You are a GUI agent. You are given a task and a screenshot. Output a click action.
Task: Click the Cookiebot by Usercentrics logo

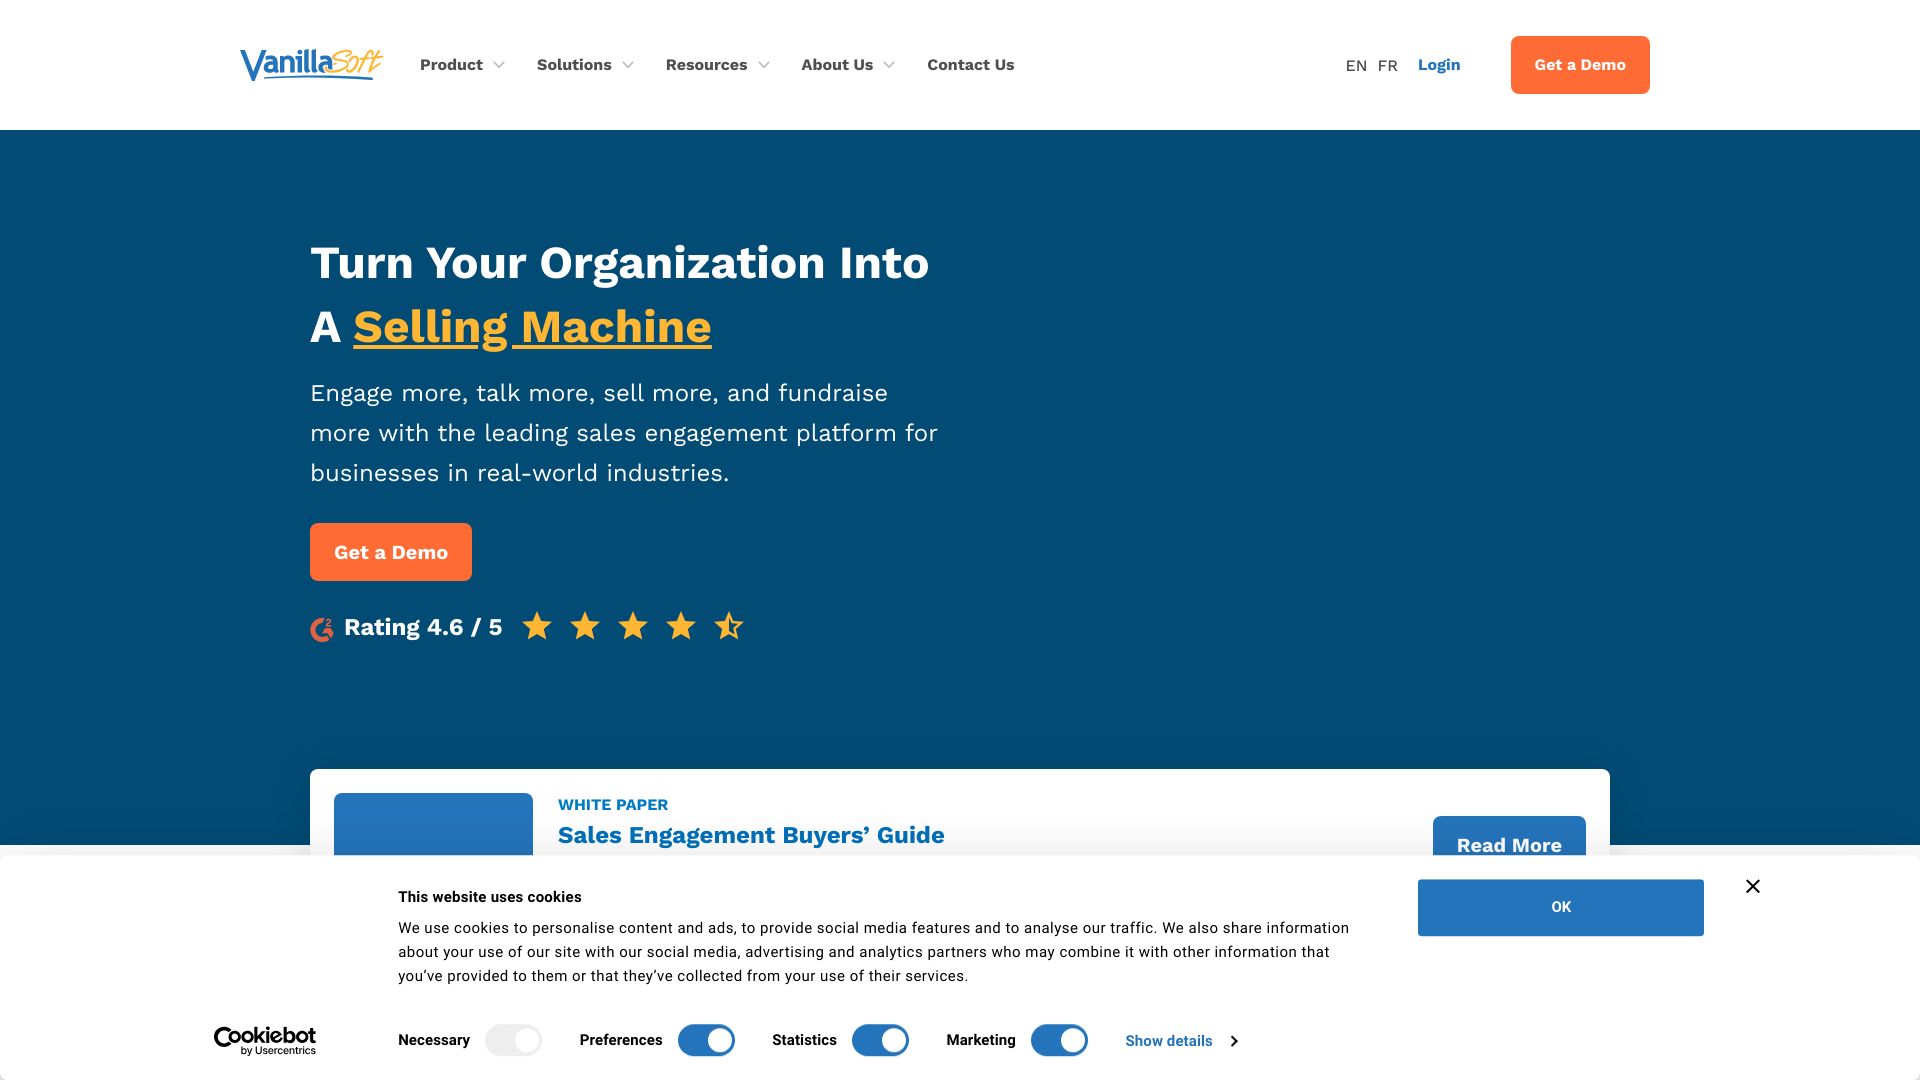click(265, 1041)
